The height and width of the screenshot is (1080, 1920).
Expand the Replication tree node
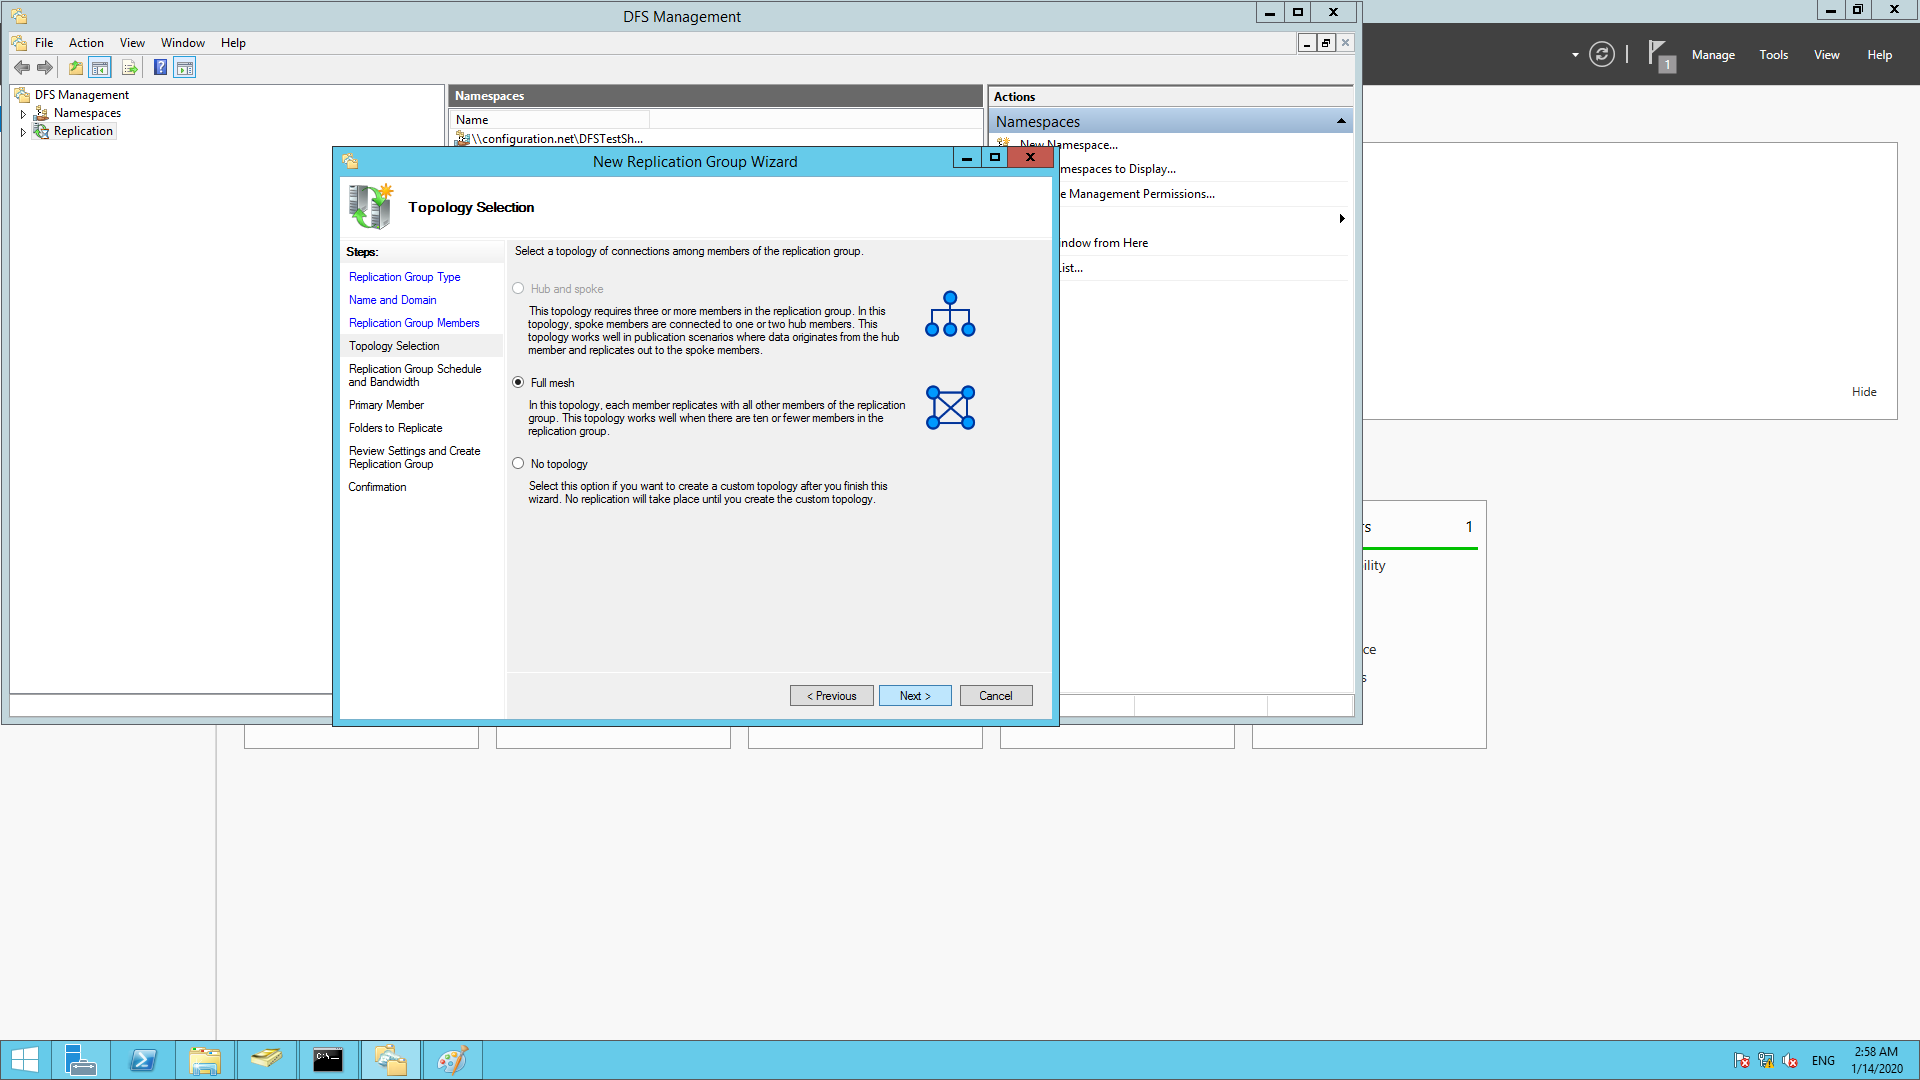pos(23,132)
